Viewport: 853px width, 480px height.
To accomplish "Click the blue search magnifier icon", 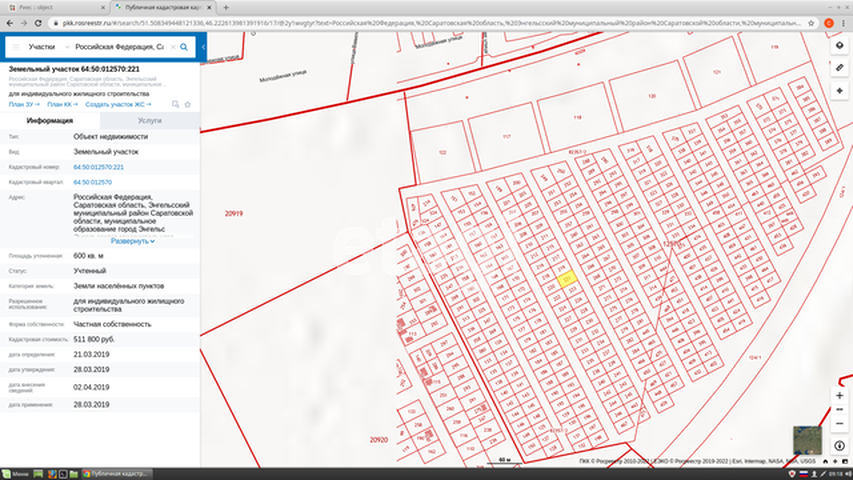I will tap(184, 47).
